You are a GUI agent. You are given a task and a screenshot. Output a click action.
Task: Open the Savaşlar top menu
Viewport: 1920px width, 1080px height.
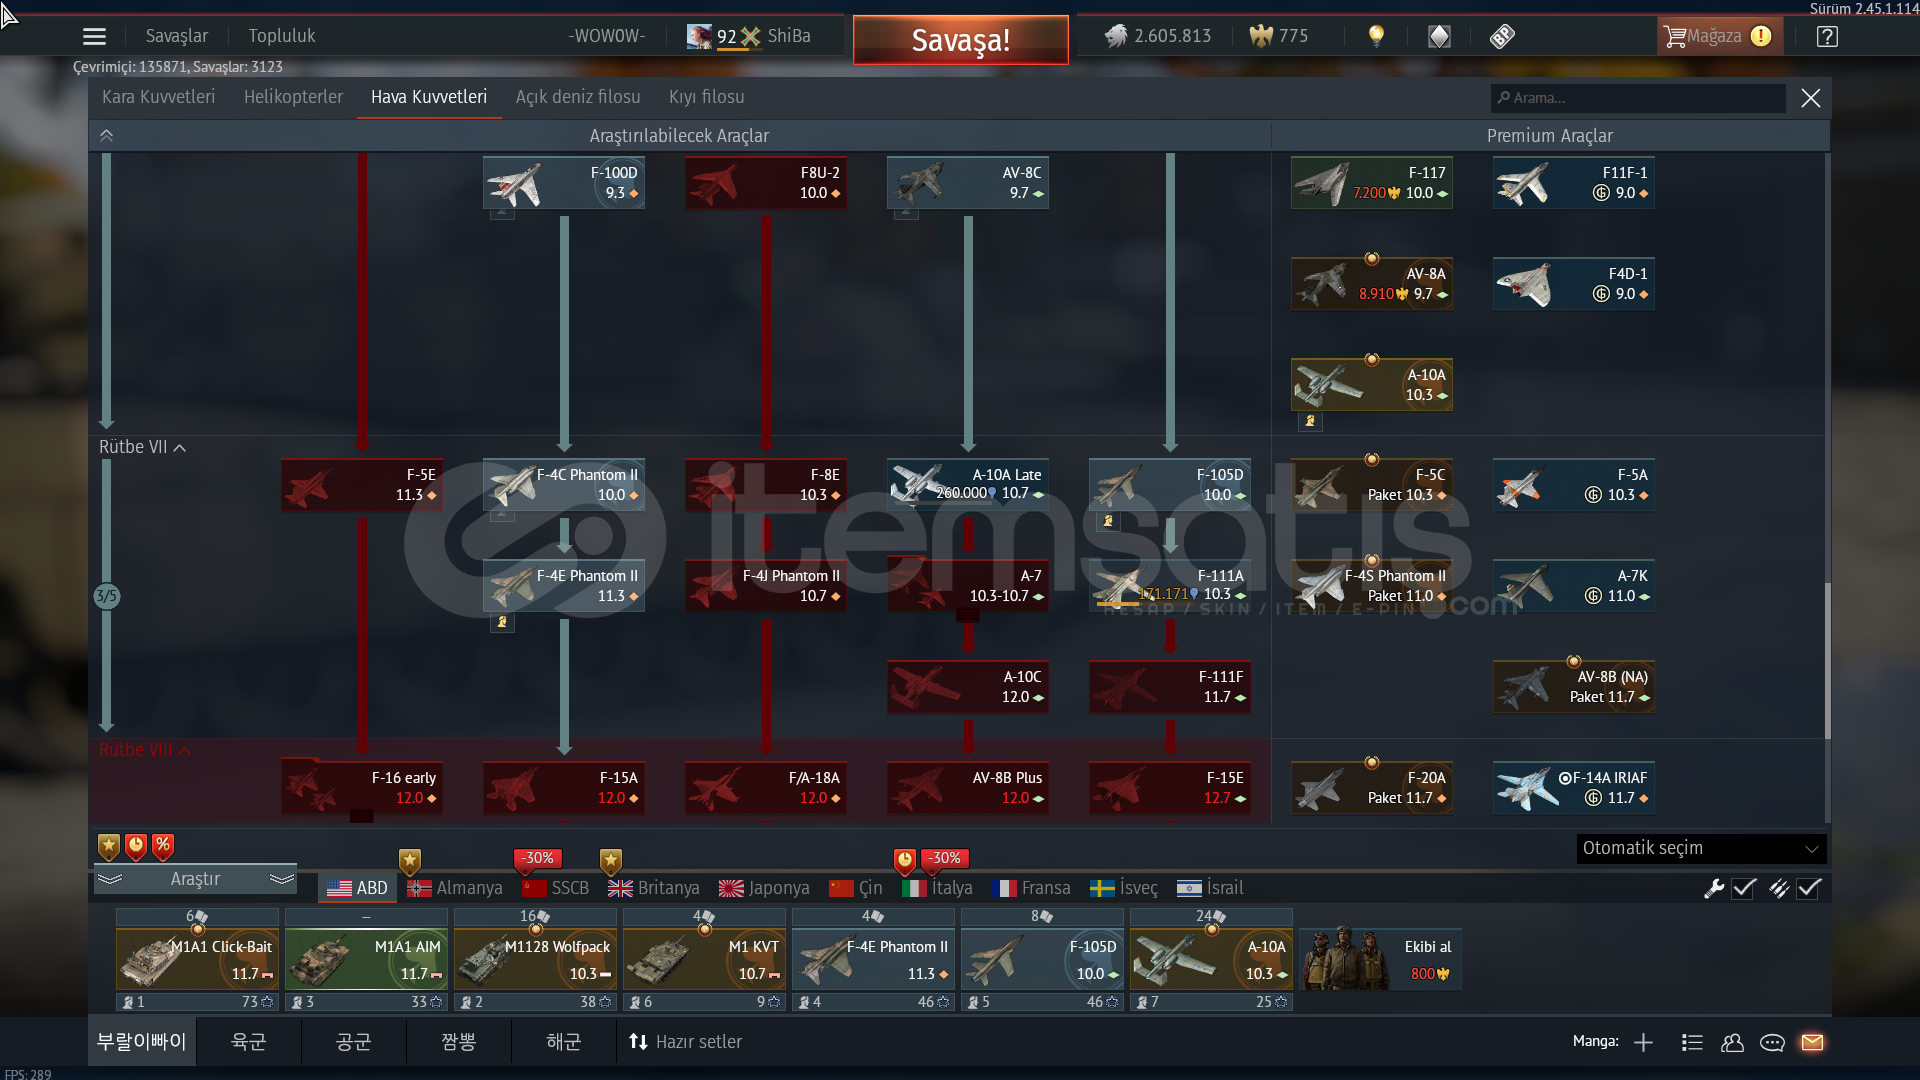177,36
